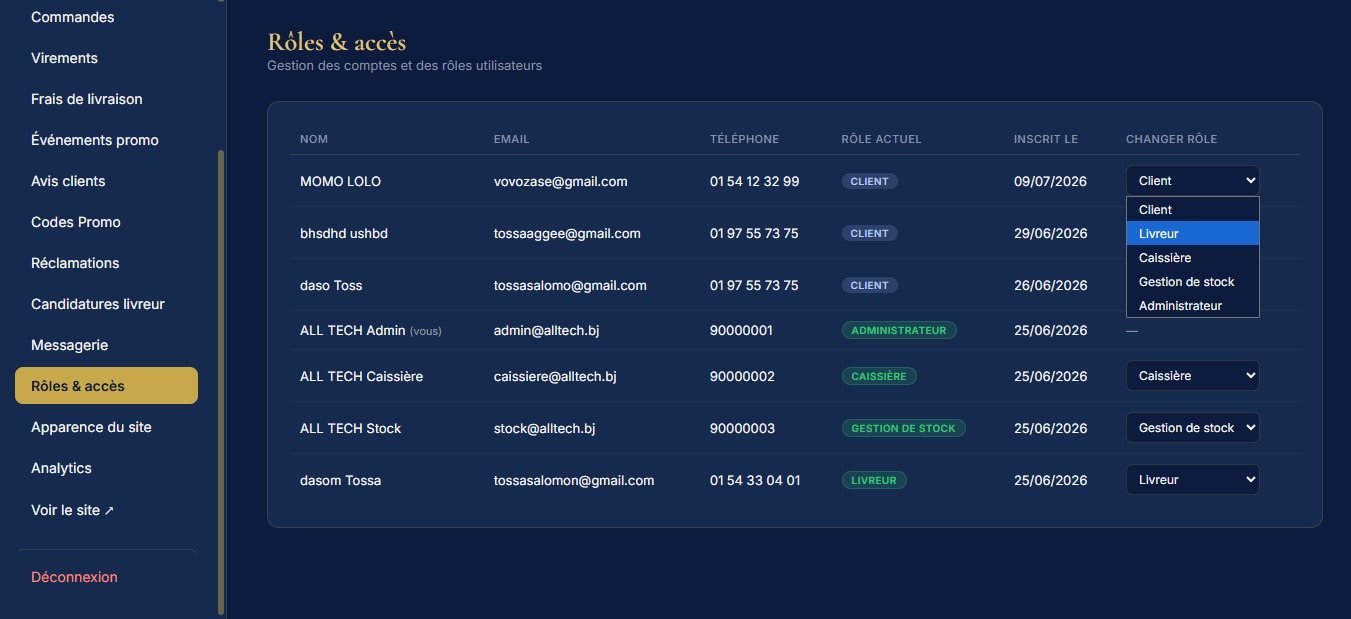Click the GESTION DE STOCK role badge
1351x619 pixels.
coord(904,428)
